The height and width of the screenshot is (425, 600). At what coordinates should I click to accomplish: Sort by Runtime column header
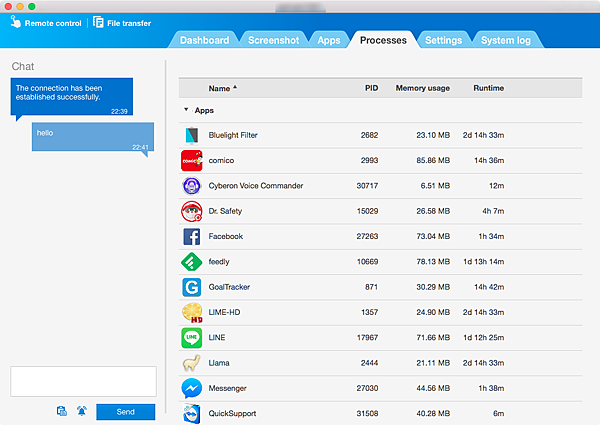pyautogui.click(x=488, y=88)
